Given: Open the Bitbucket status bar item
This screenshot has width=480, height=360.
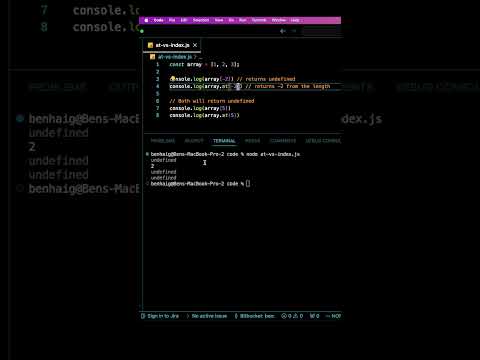Looking at the screenshot, I should [255, 316].
